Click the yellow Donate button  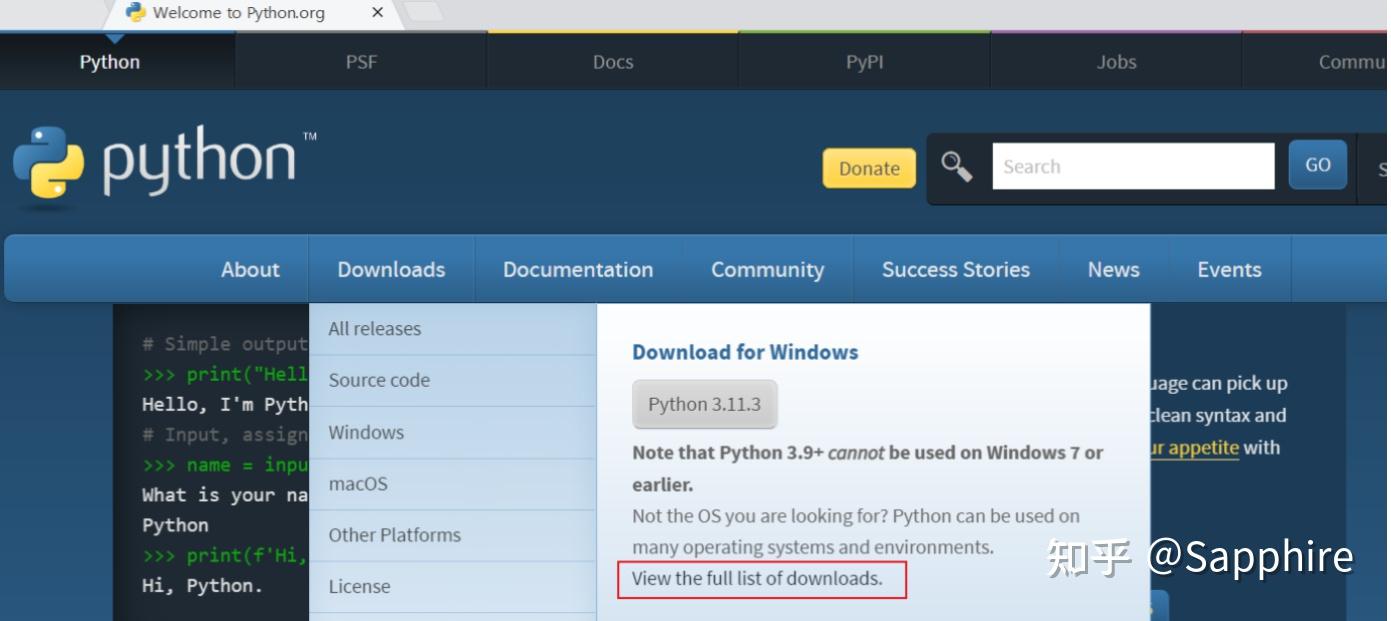pyautogui.click(x=868, y=168)
